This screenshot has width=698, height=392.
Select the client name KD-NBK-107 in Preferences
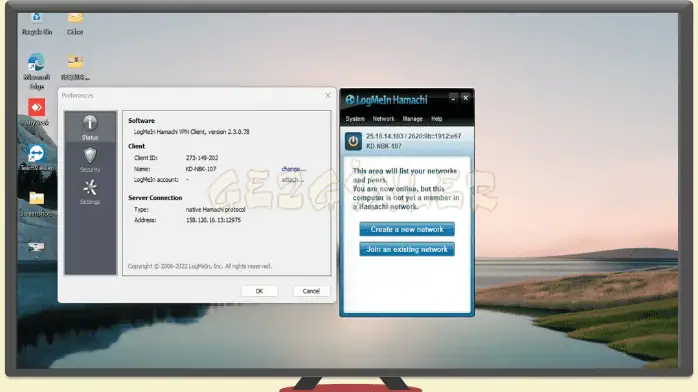201,169
